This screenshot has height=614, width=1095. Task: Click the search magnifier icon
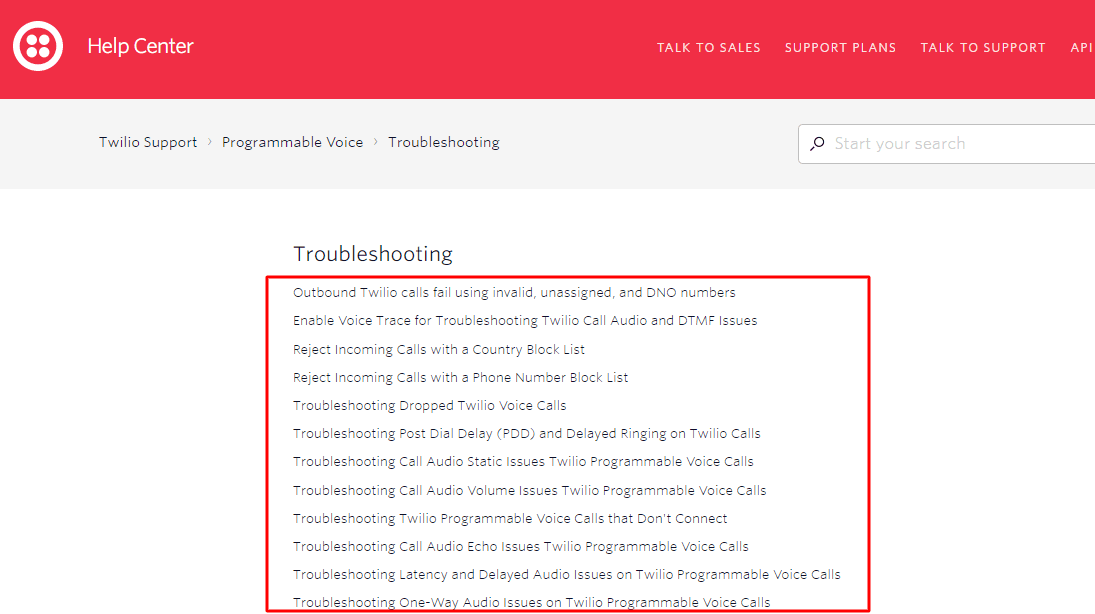pos(817,144)
